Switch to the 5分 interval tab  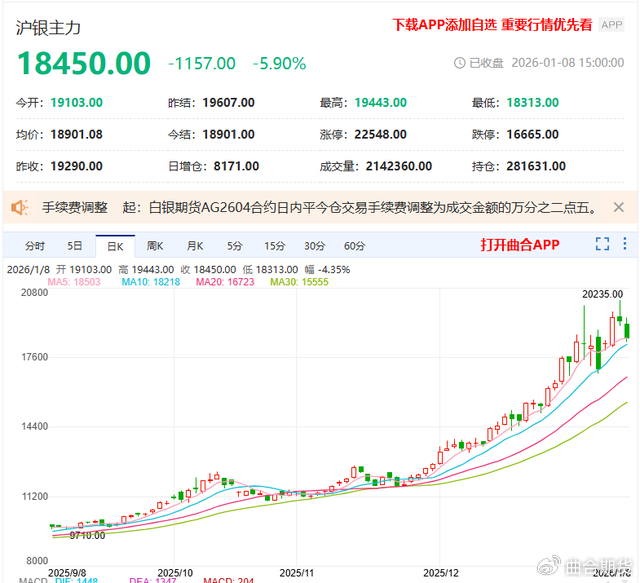(235, 246)
